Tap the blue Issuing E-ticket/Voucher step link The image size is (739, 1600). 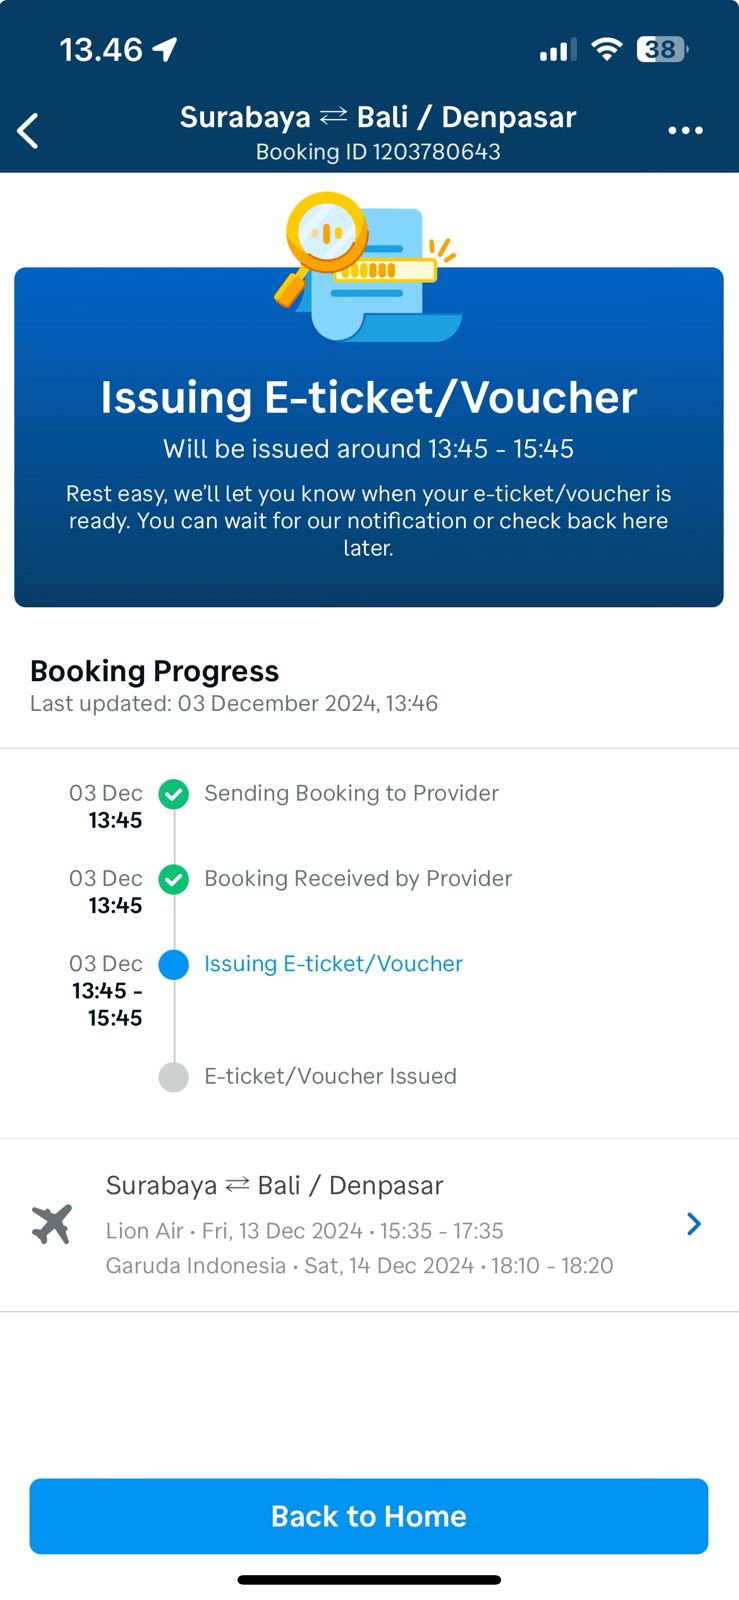[333, 964]
